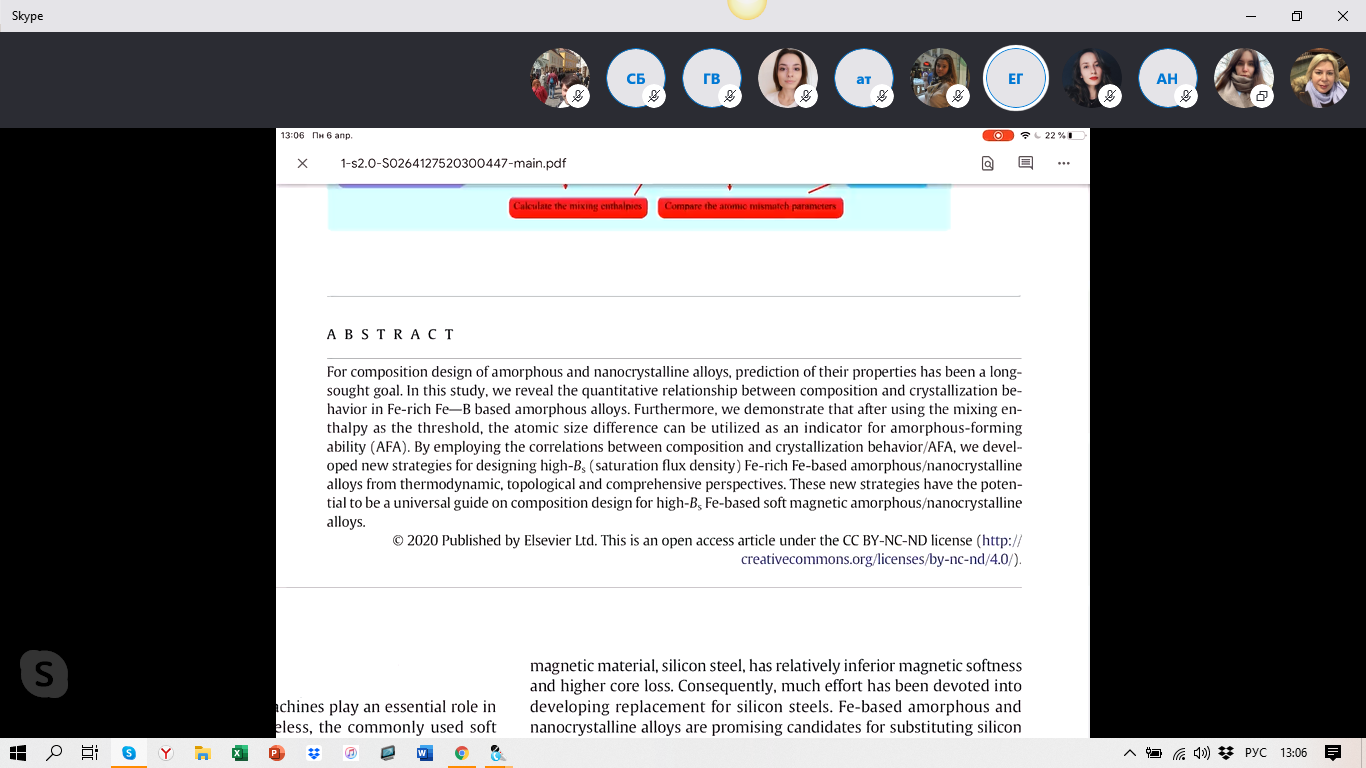The image size is (1366, 768).
Task: Open the three-dots more options menu
Action: pyautogui.click(x=1063, y=163)
